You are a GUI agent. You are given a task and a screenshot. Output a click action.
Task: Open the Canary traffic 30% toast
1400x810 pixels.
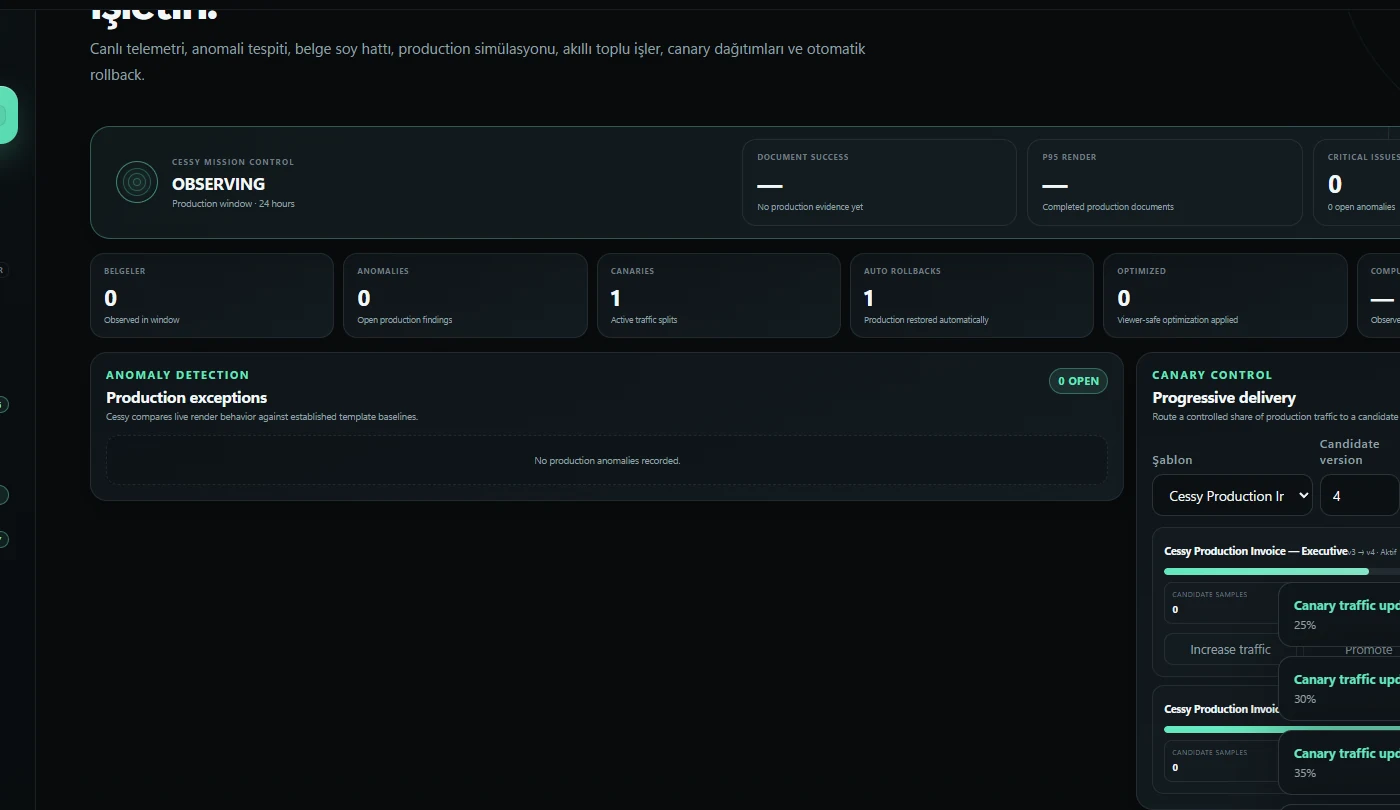coord(1340,688)
